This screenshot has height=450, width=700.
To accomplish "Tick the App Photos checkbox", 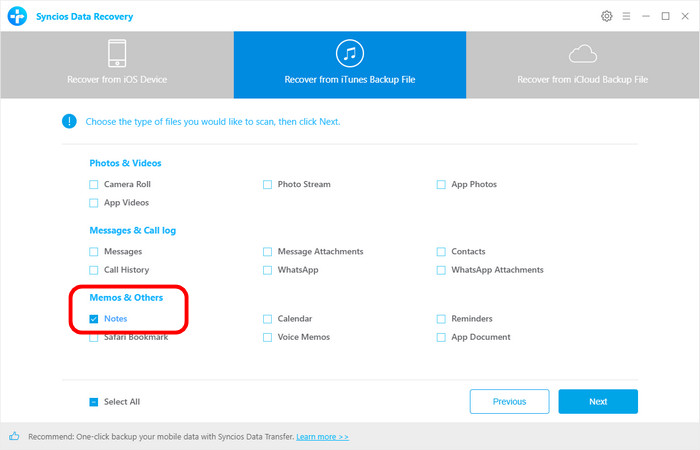I will (x=441, y=184).
